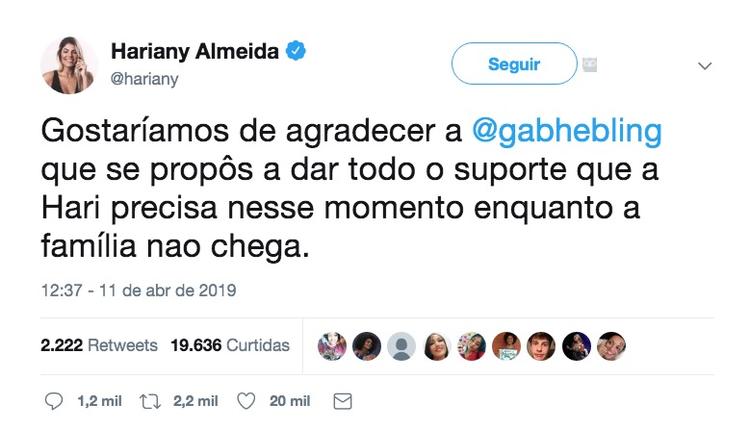Click the Hariany Almeida display name
Viewport: 750px width, 430px height.
coord(194,54)
